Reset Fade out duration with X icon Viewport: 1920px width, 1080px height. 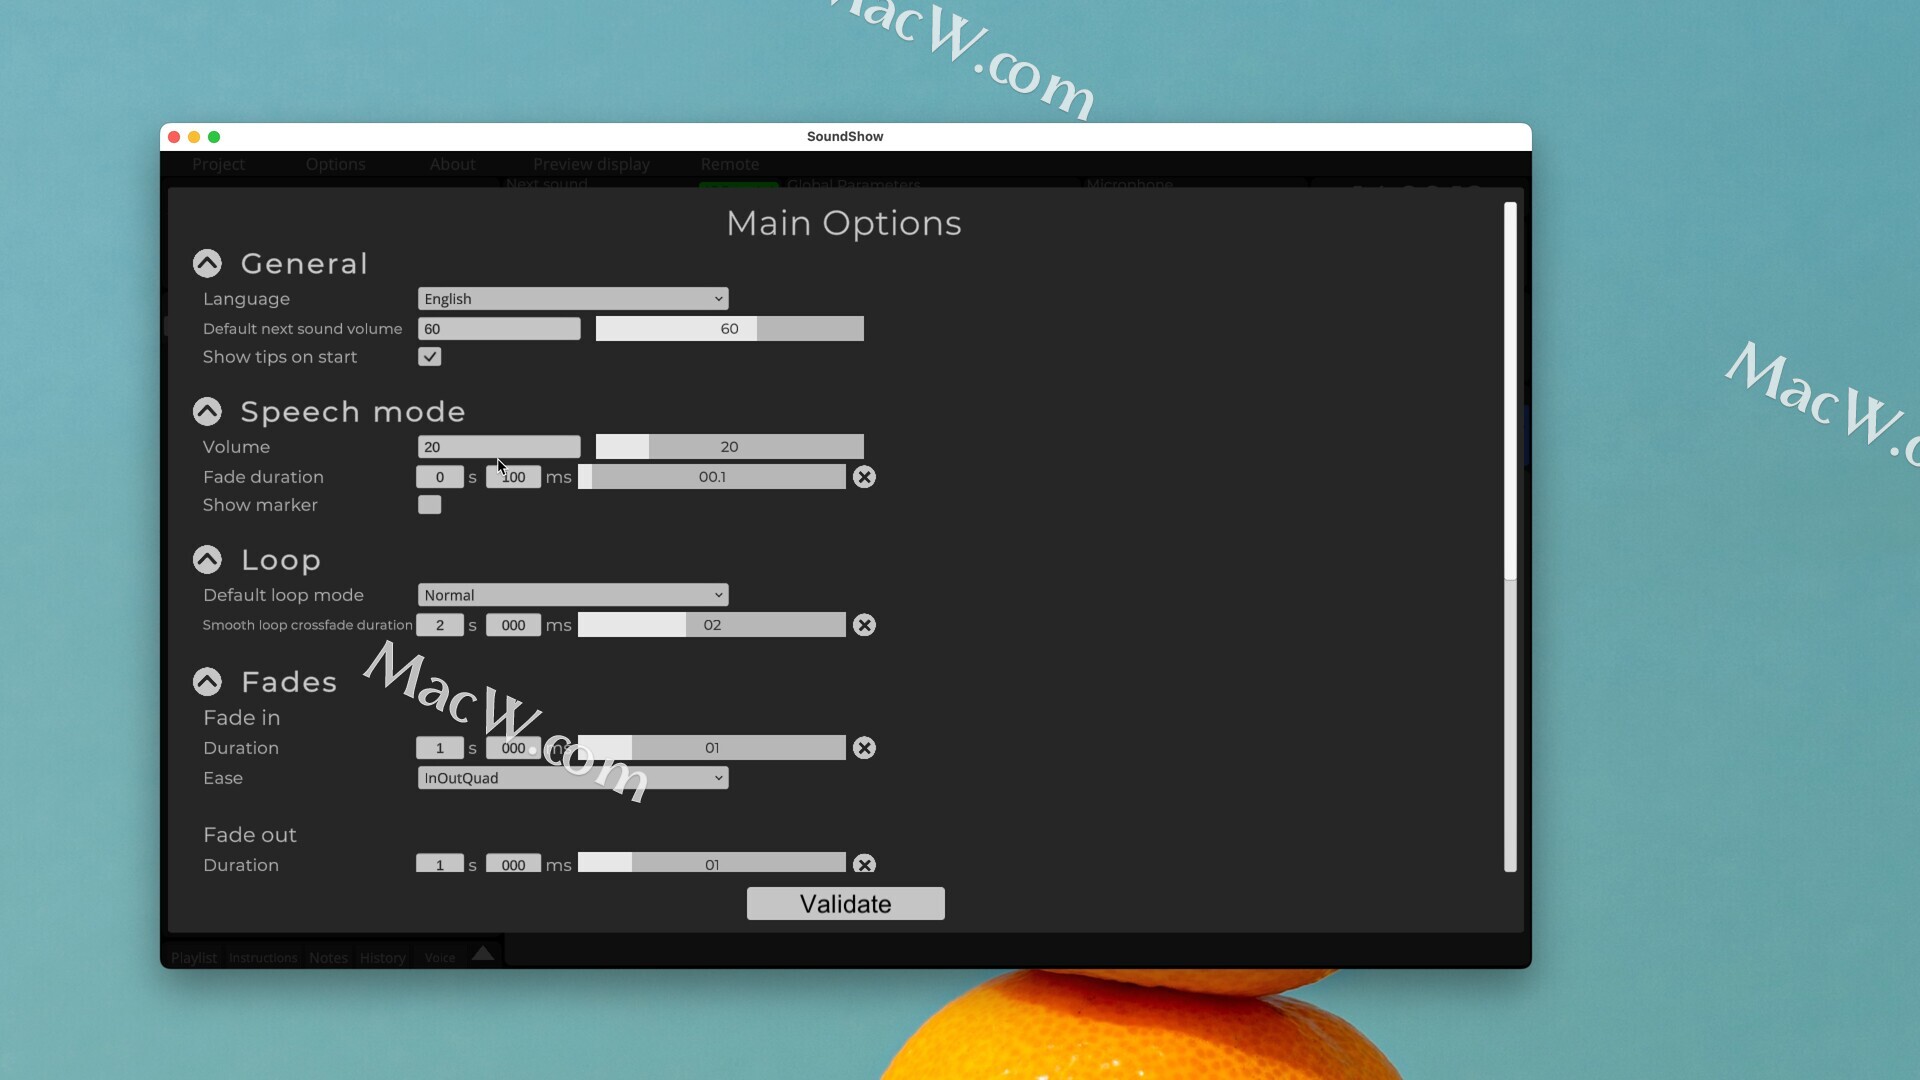point(864,863)
